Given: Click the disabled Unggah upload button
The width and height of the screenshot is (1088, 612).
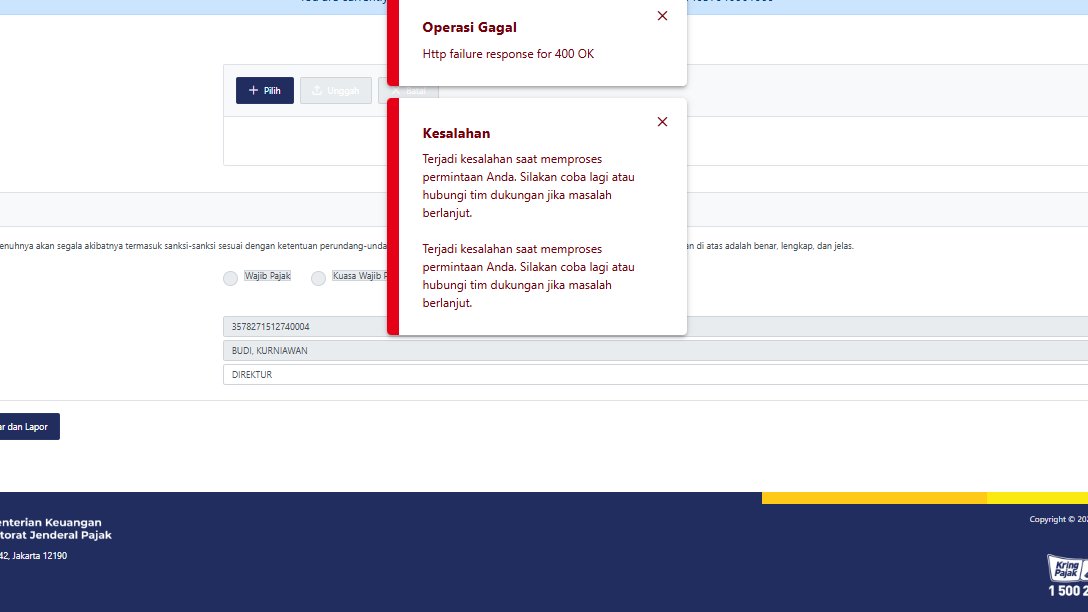Looking at the screenshot, I should coord(336,90).
